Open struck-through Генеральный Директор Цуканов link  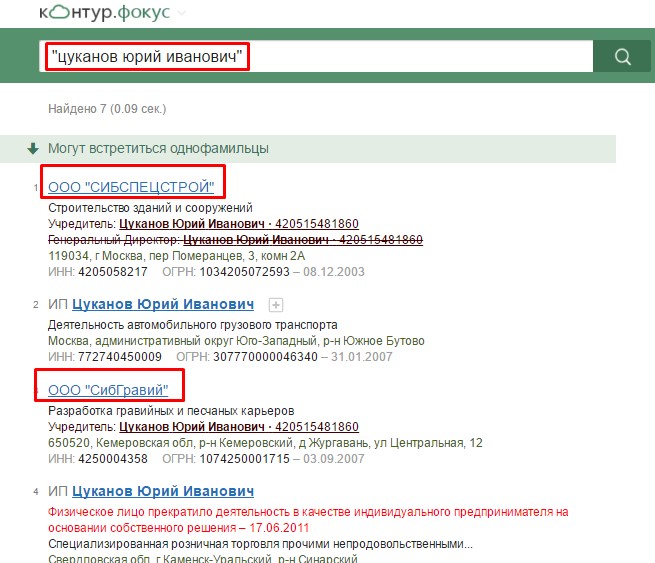coord(303,240)
